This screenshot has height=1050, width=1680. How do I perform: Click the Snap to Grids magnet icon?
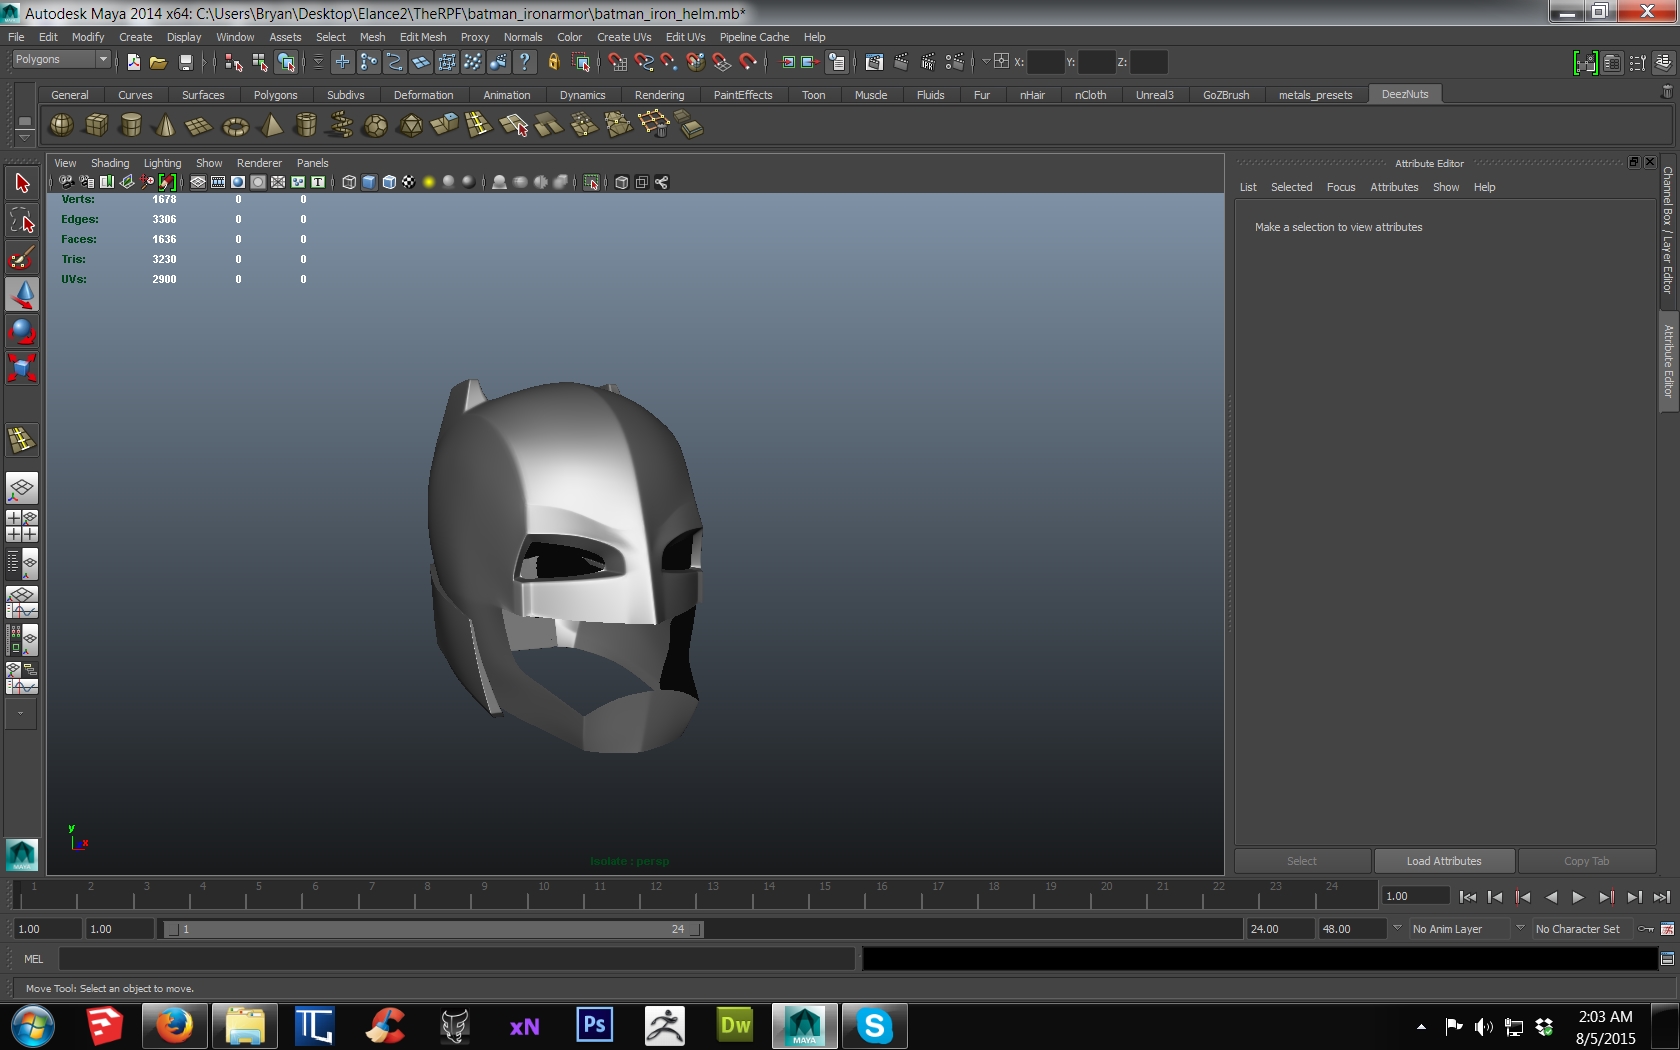(x=618, y=62)
